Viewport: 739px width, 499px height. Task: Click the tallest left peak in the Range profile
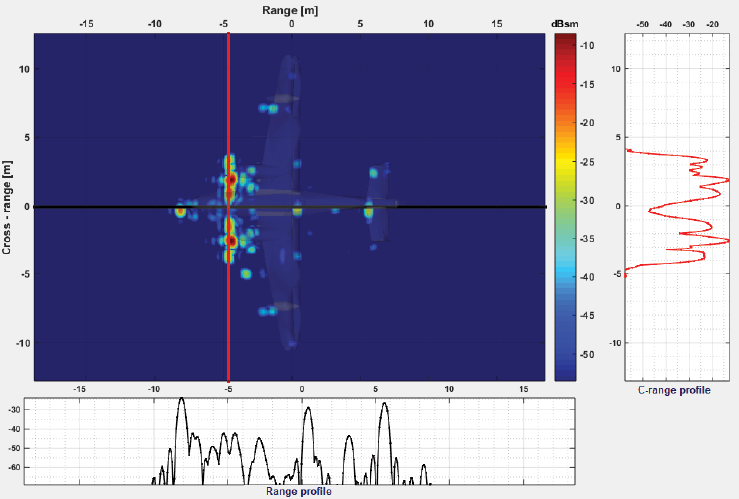coord(181,402)
